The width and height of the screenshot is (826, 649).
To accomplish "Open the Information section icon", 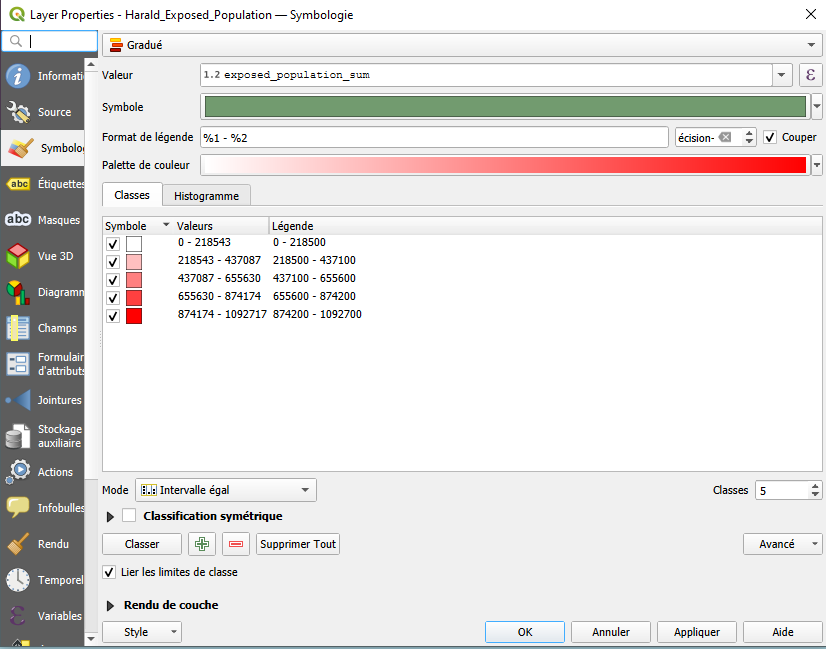I will click(x=18, y=76).
